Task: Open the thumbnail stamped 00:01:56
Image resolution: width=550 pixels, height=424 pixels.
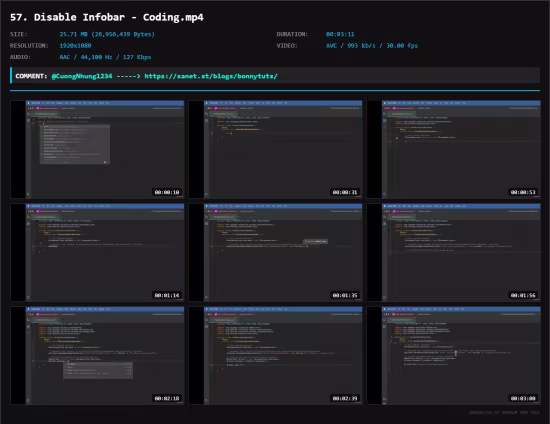Action: coord(454,253)
